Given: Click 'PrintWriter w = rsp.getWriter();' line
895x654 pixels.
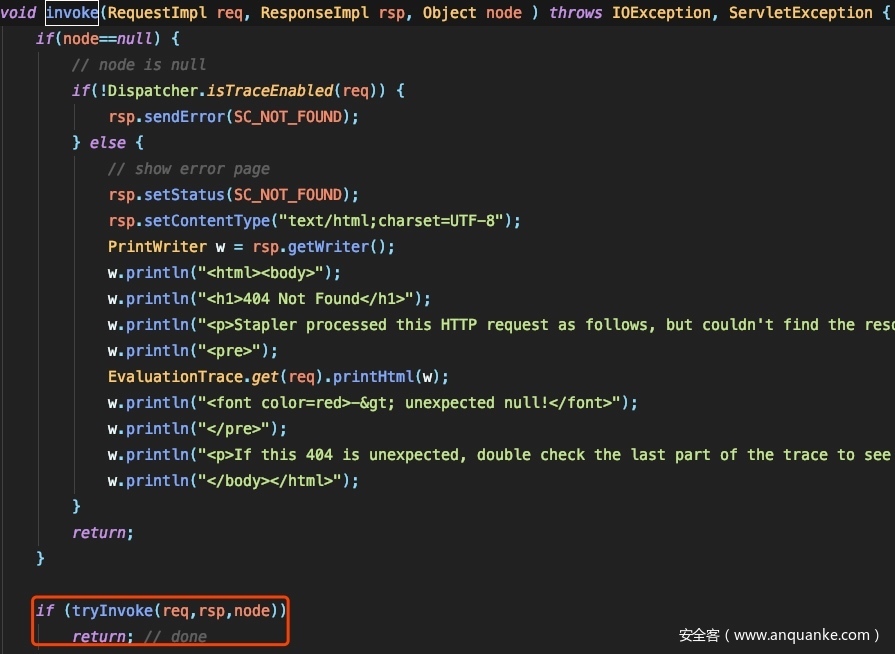Looking at the screenshot, I should tap(251, 247).
